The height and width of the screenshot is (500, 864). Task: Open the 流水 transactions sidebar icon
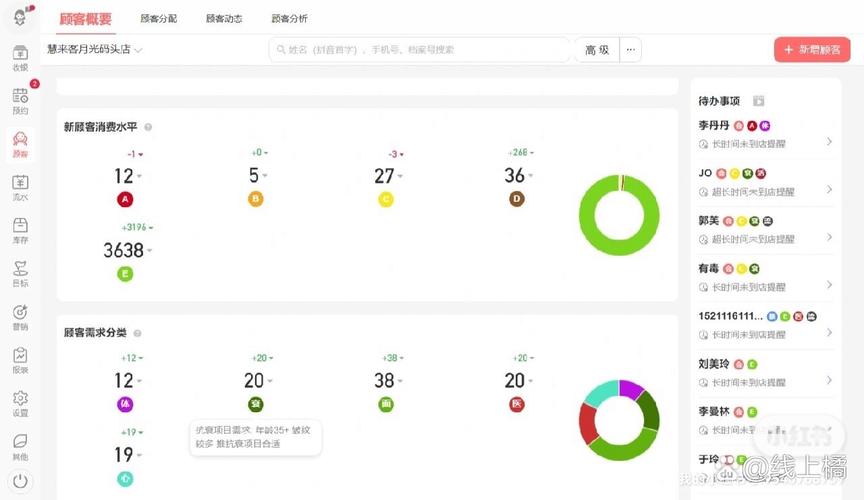(x=20, y=187)
